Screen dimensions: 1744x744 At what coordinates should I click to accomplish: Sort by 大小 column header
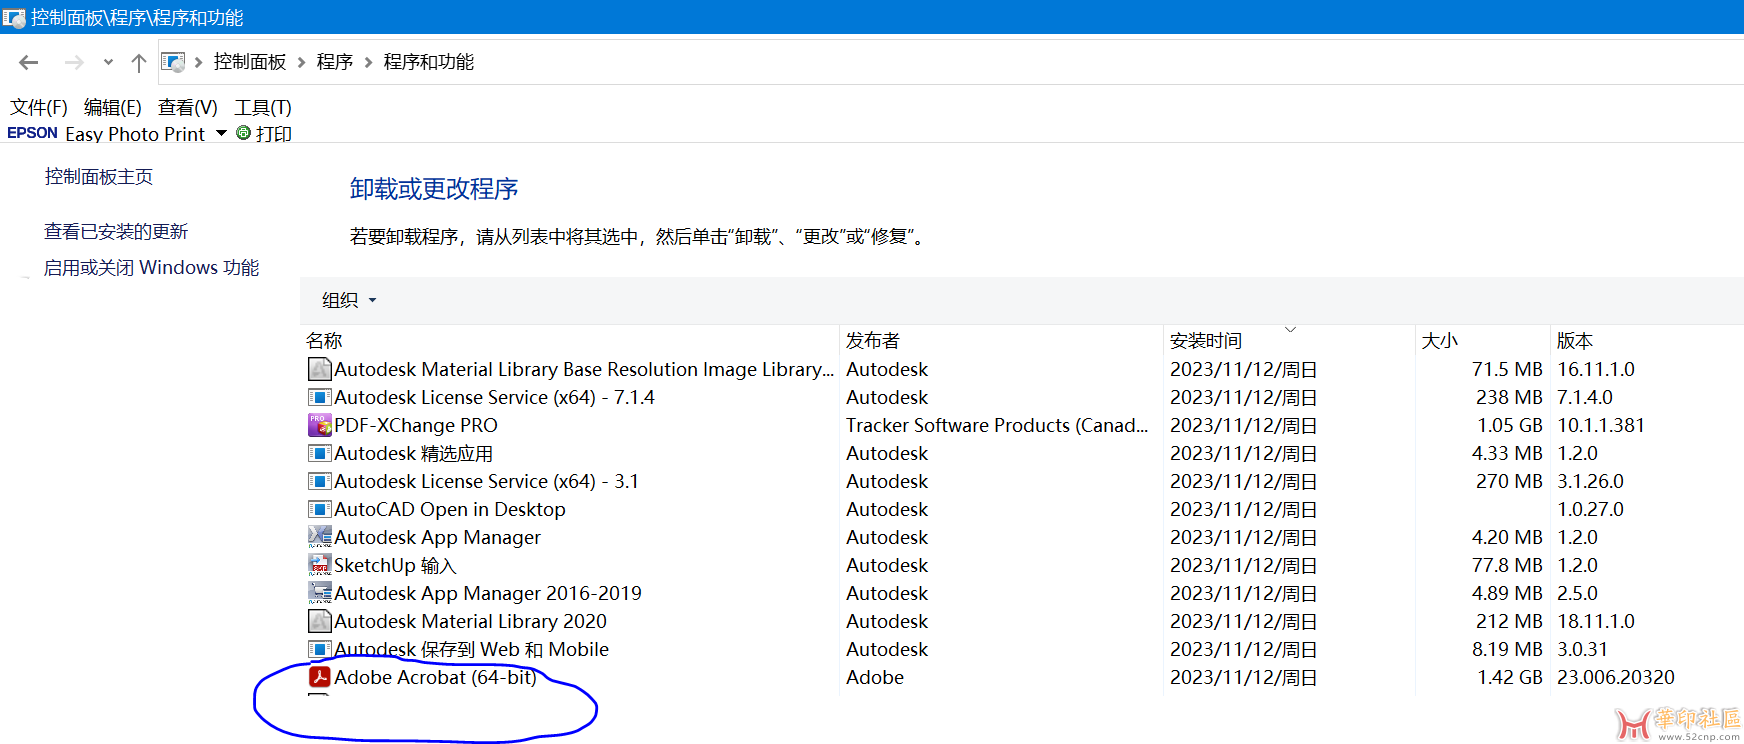1440,341
